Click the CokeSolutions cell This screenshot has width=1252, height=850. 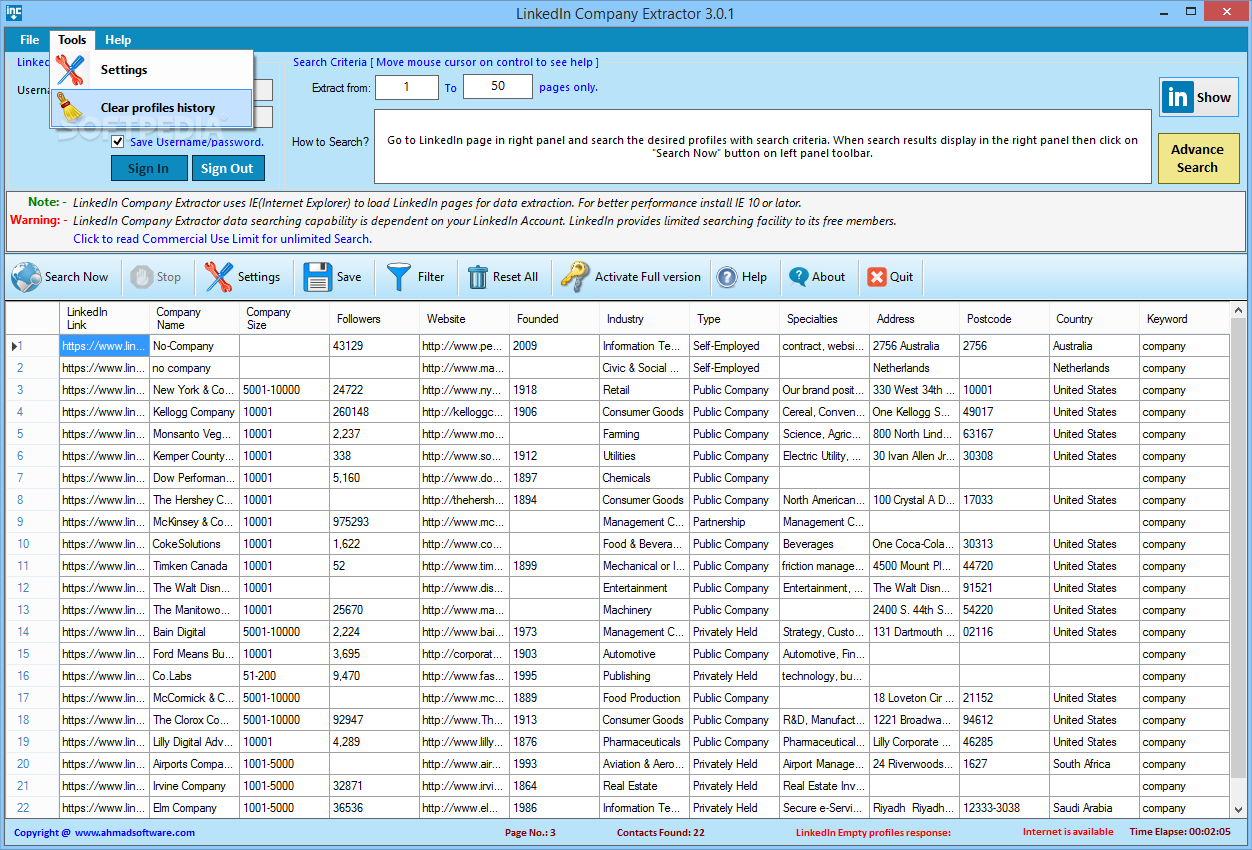pos(194,544)
